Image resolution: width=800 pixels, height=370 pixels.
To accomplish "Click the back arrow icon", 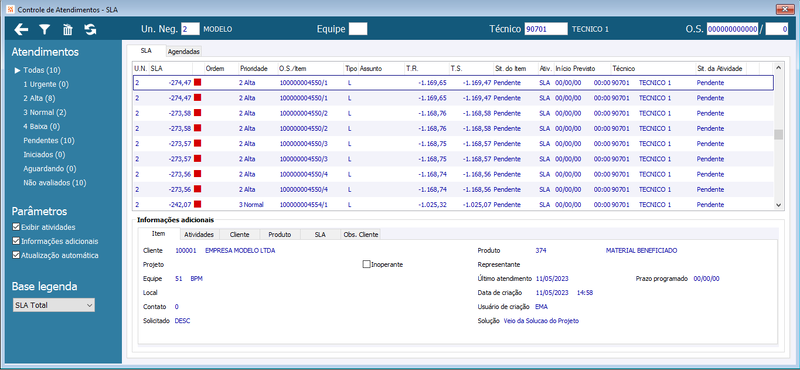I will point(21,30).
